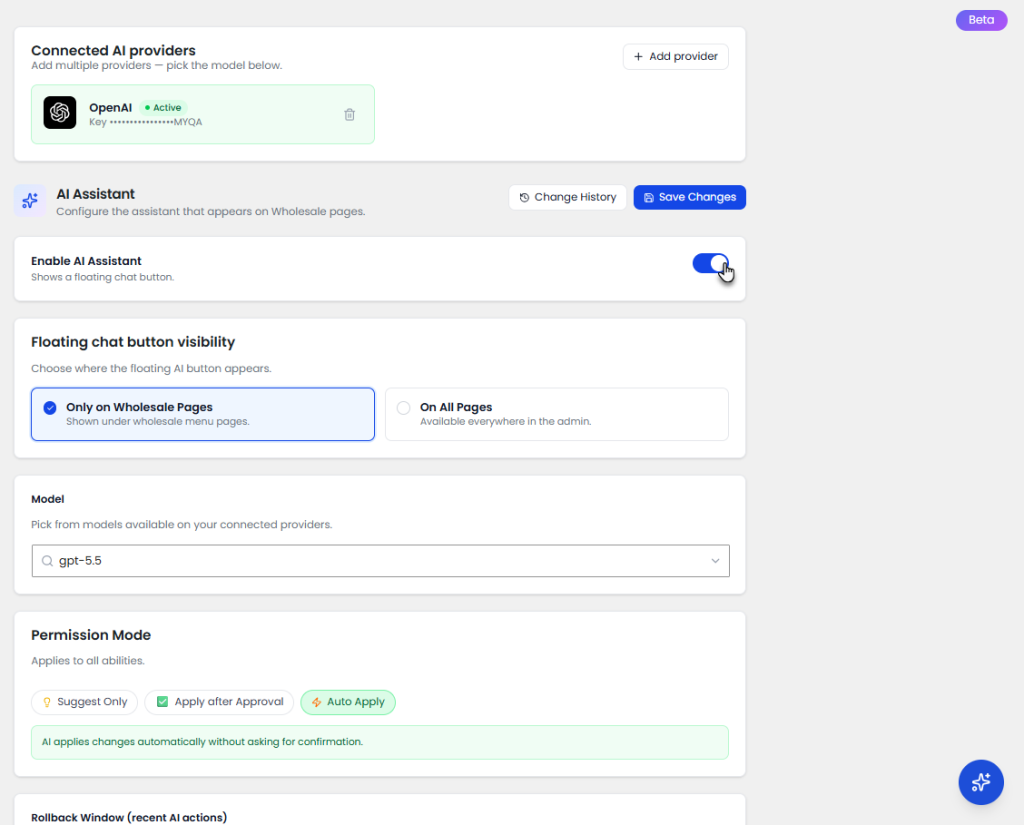Click the auto-apply confirmation notice text
Image resolution: width=1024 pixels, height=825 pixels.
coord(202,742)
